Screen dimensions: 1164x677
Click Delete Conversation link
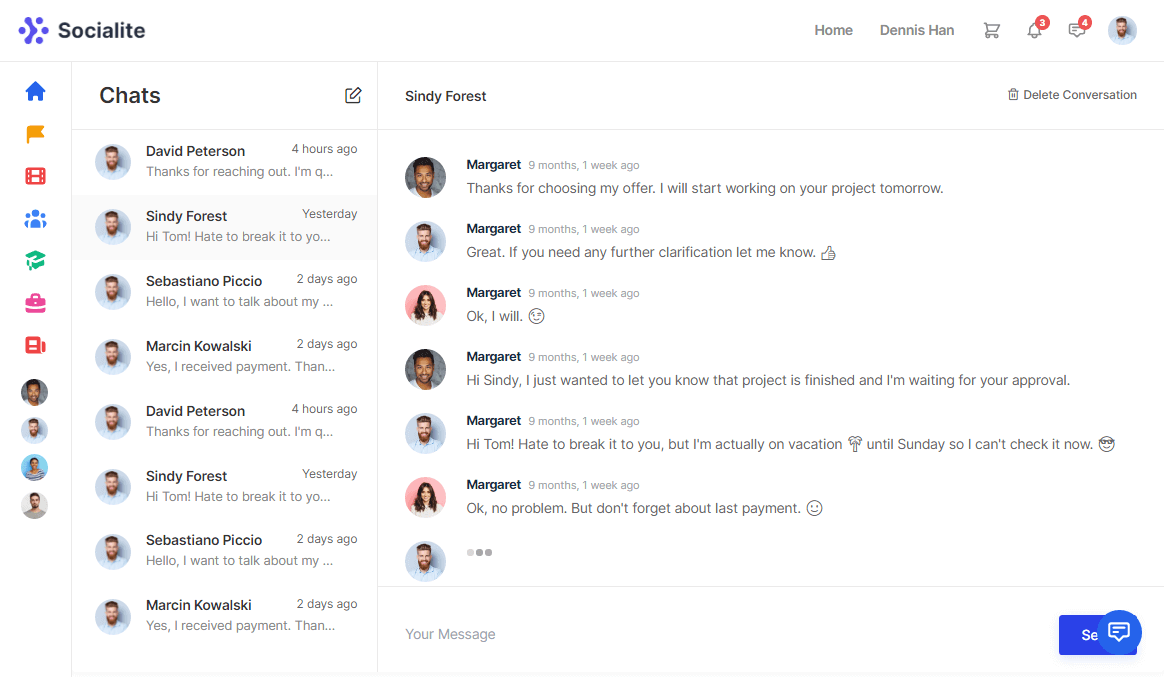pos(1072,95)
